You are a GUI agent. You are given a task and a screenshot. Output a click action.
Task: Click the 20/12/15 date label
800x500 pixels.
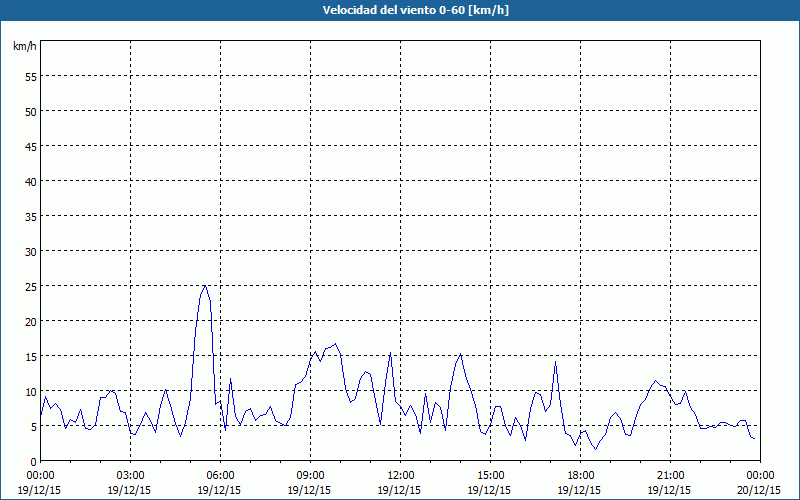(x=759, y=490)
